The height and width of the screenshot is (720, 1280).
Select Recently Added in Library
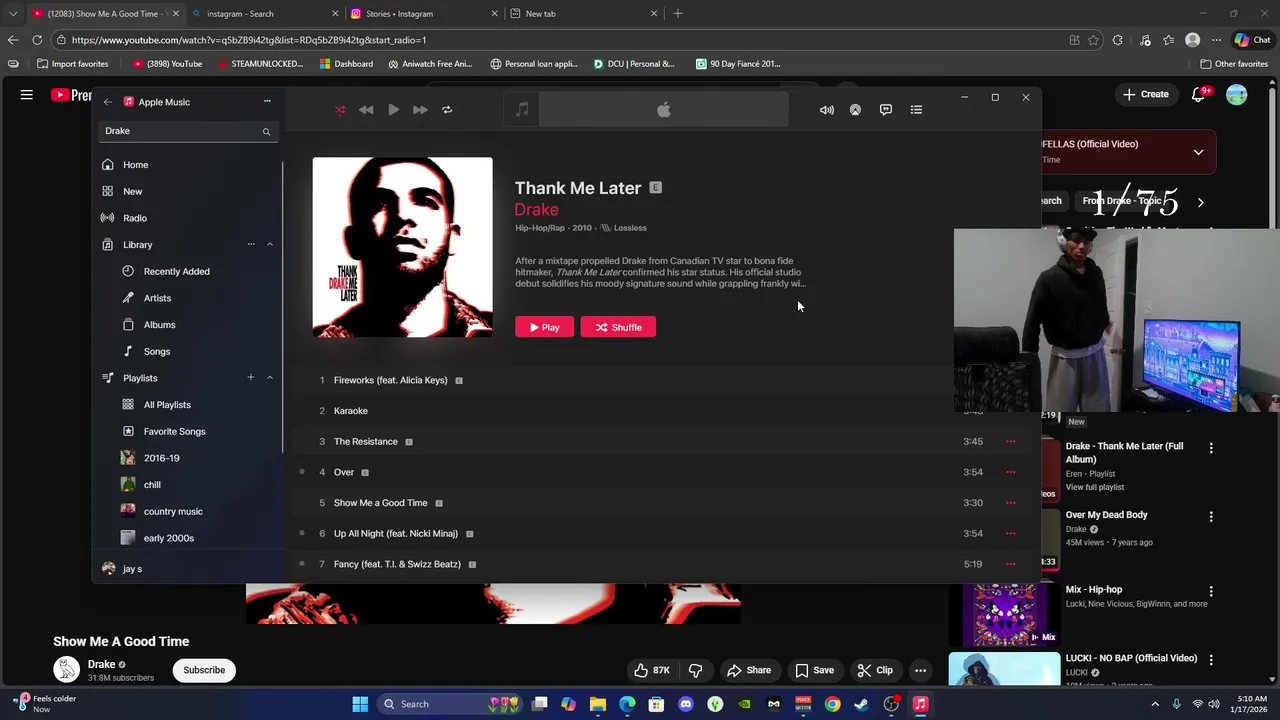click(x=176, y=271)
